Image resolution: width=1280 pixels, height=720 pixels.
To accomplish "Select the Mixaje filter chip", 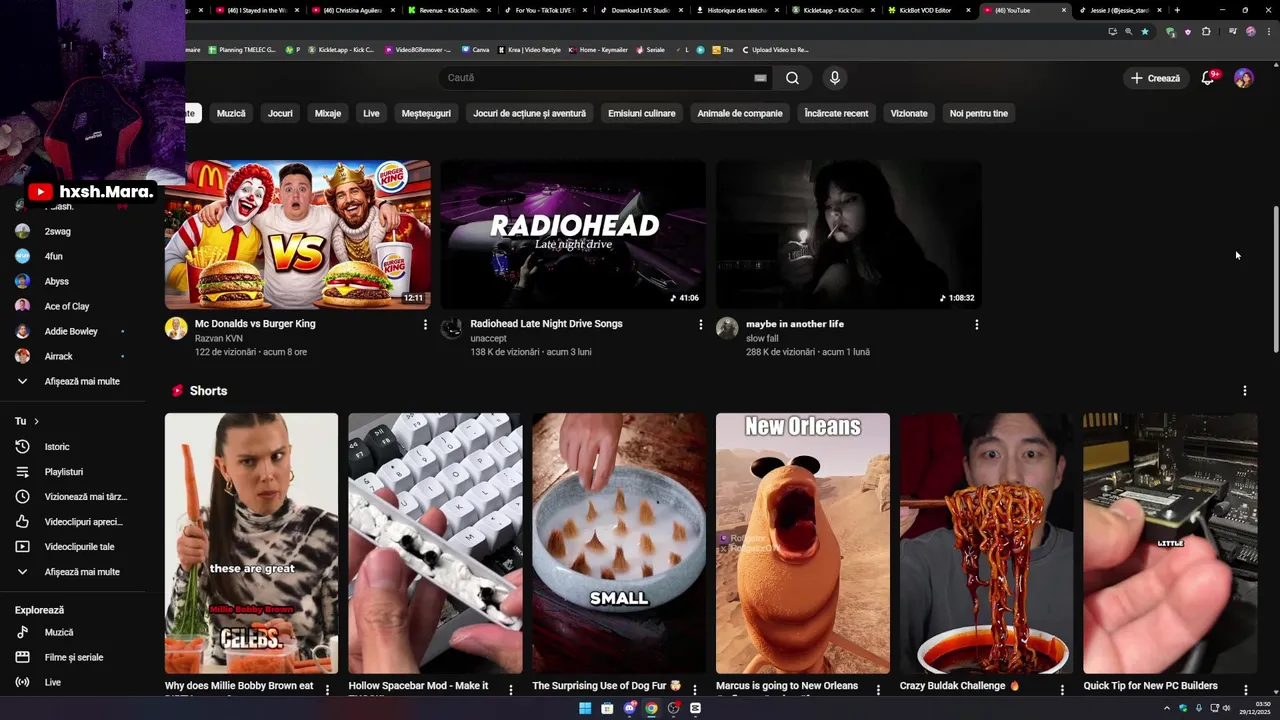I will tap(328, 113).
